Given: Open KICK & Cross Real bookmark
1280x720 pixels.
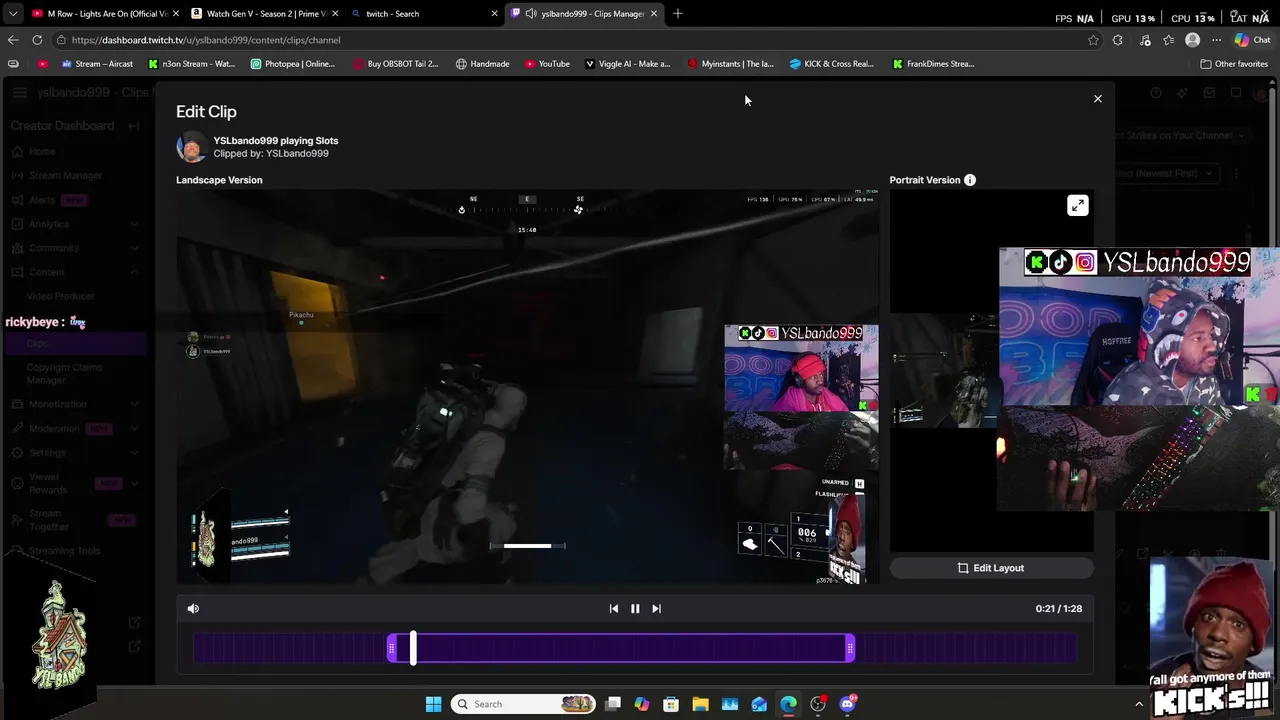Looking at the screenshot, I should [831, 64].
